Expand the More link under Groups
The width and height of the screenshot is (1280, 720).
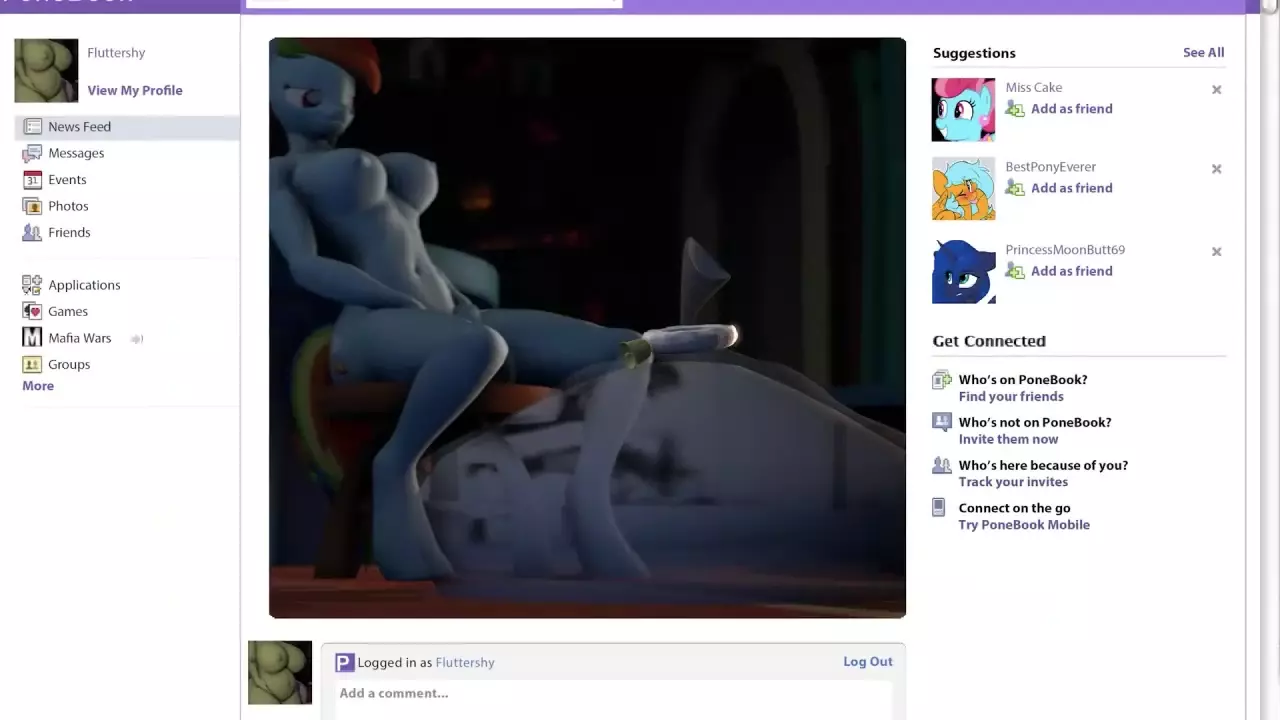(38, 386)
